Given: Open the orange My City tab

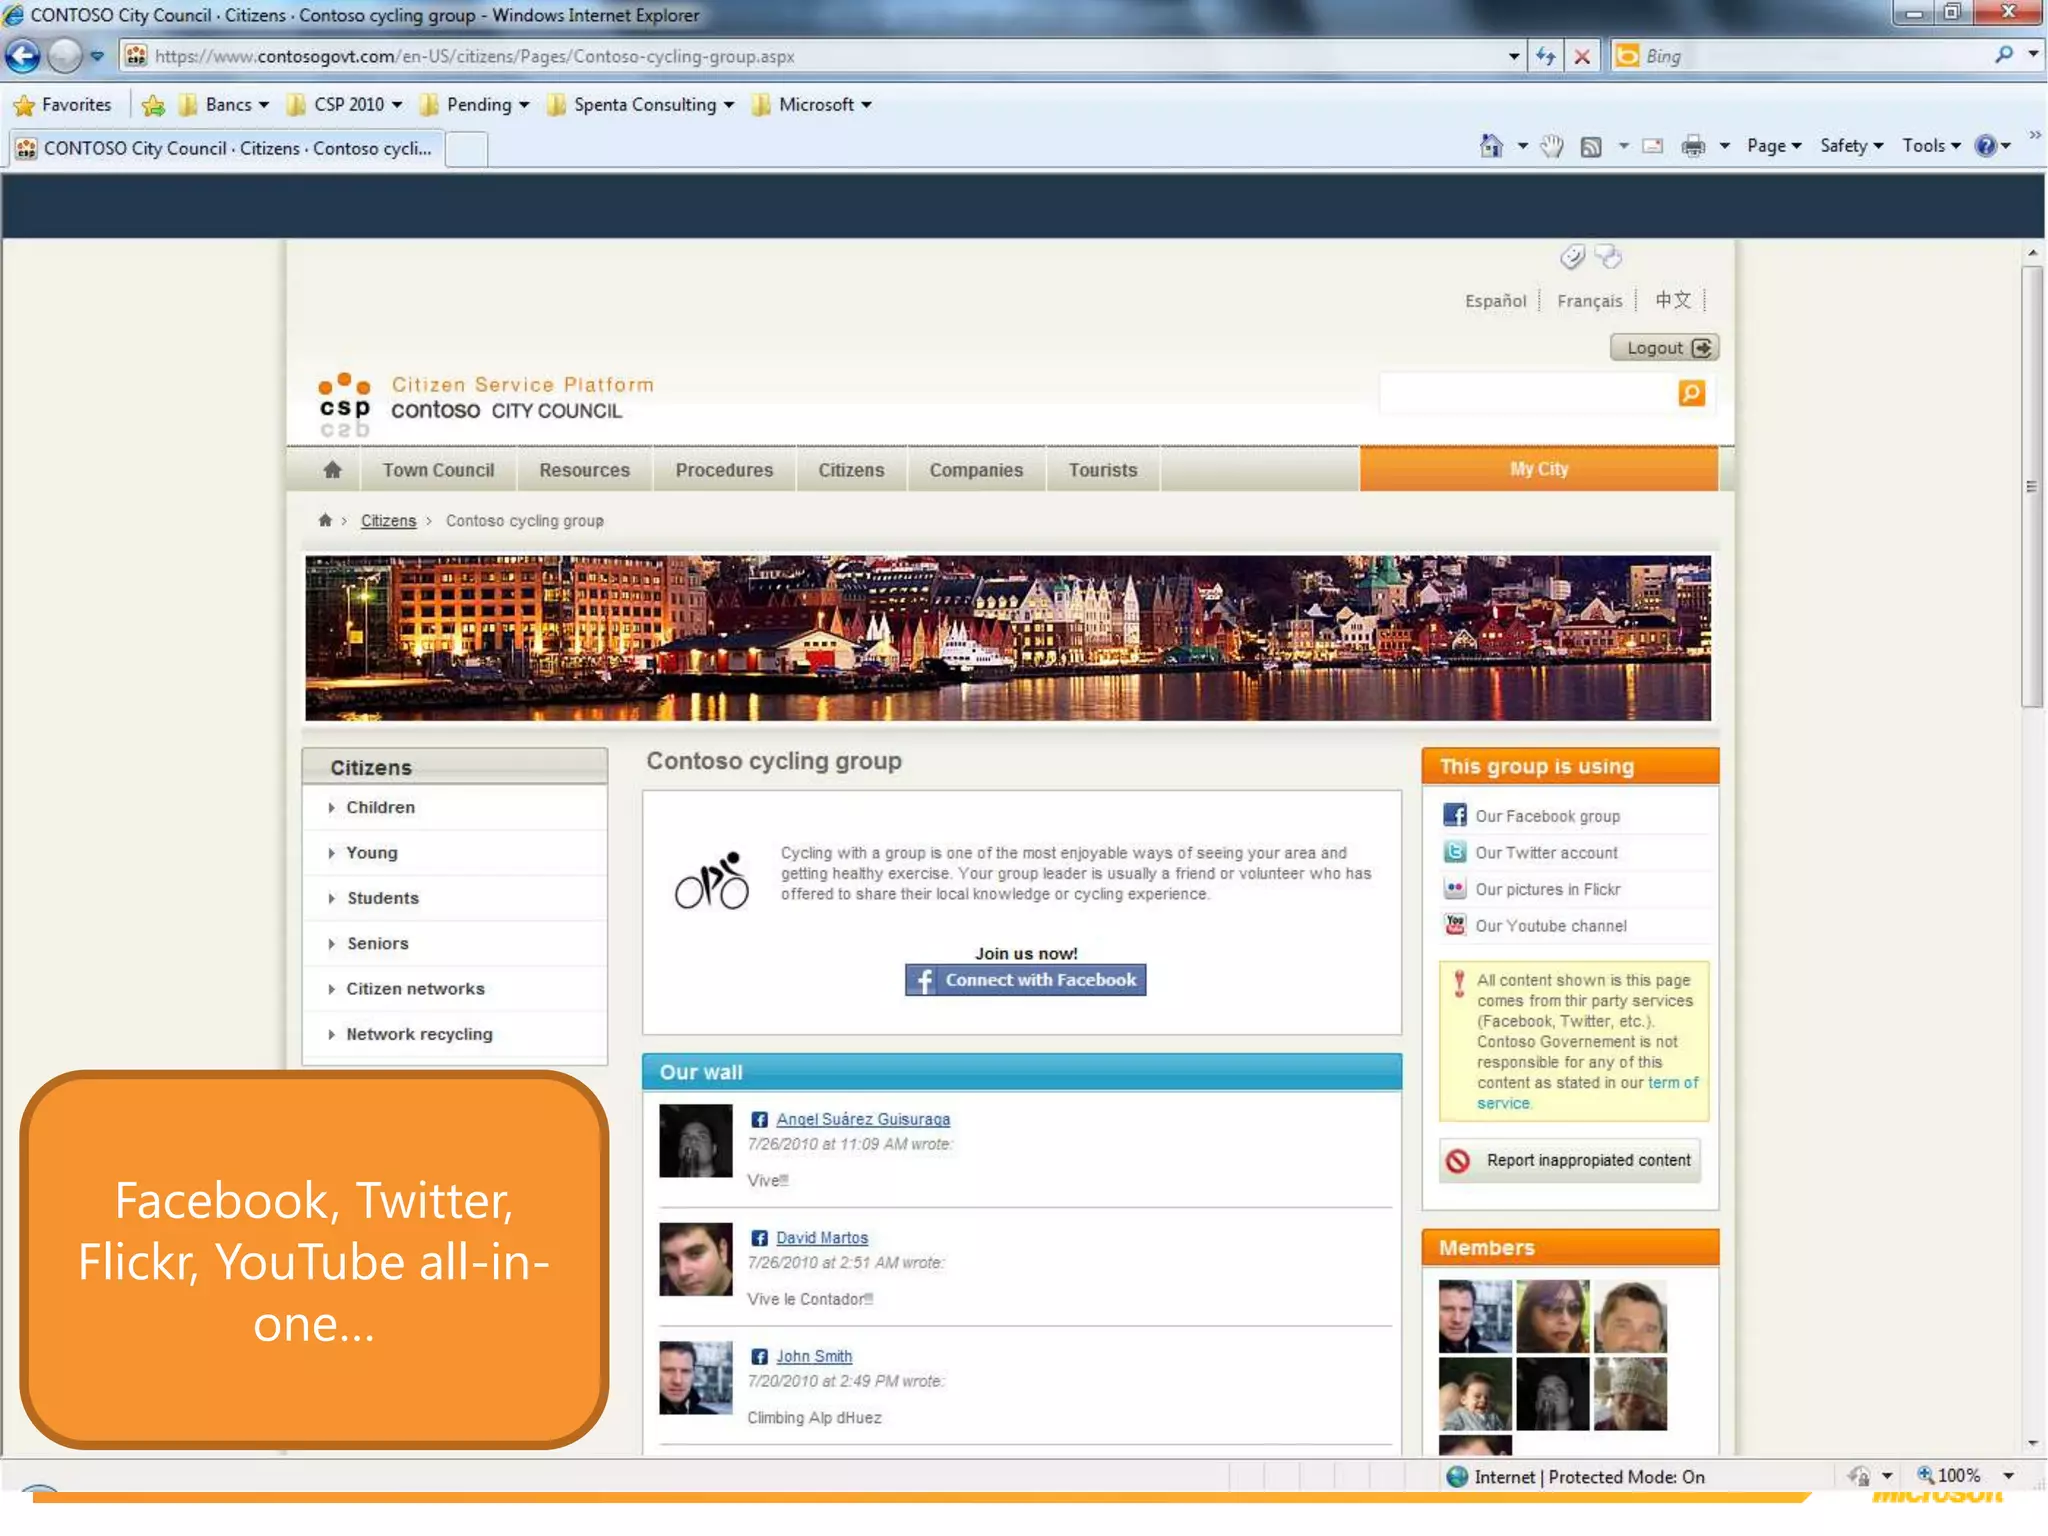Looking at the screenshot, I should (x=1538, y=468).
